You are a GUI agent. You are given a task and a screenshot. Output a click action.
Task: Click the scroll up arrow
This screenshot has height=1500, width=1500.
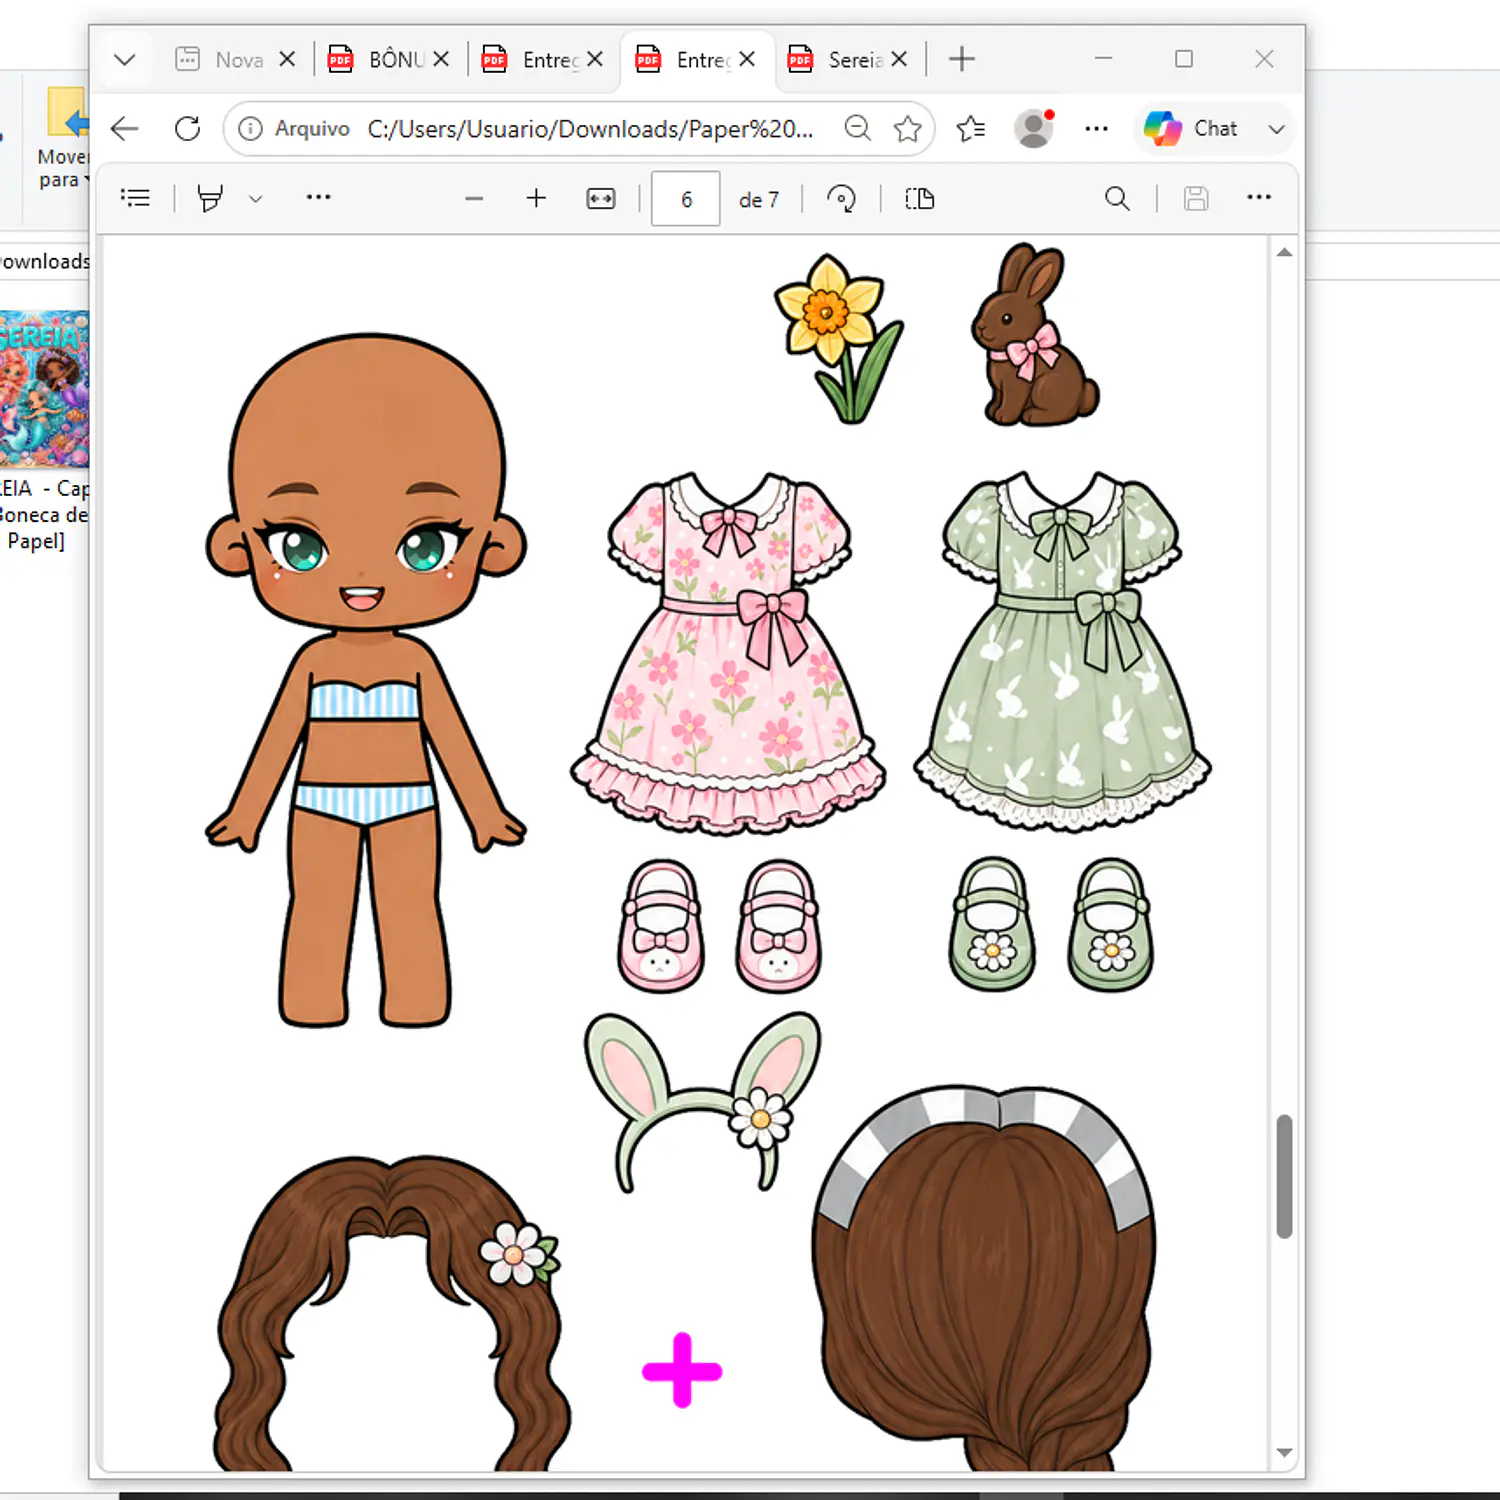1285,253
